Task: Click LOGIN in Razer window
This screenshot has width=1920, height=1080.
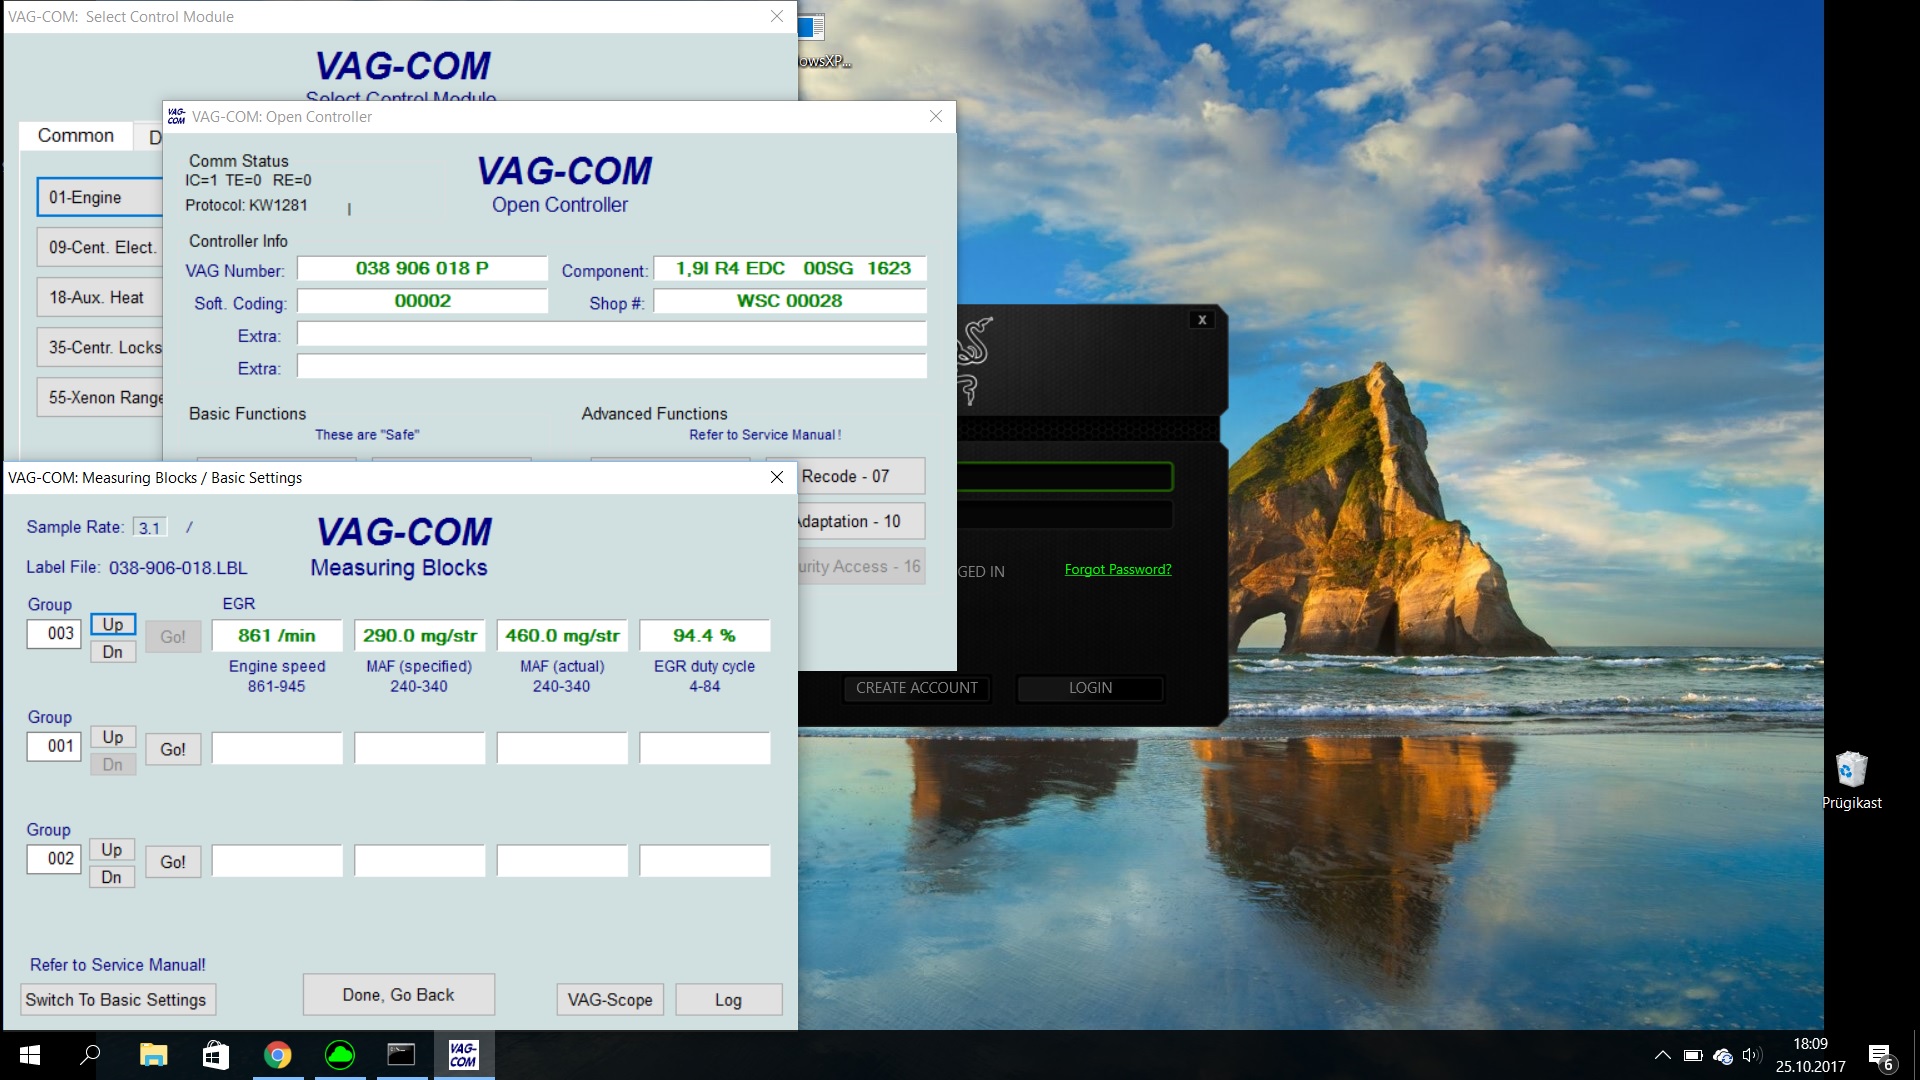Action: tap(1090, 688)
